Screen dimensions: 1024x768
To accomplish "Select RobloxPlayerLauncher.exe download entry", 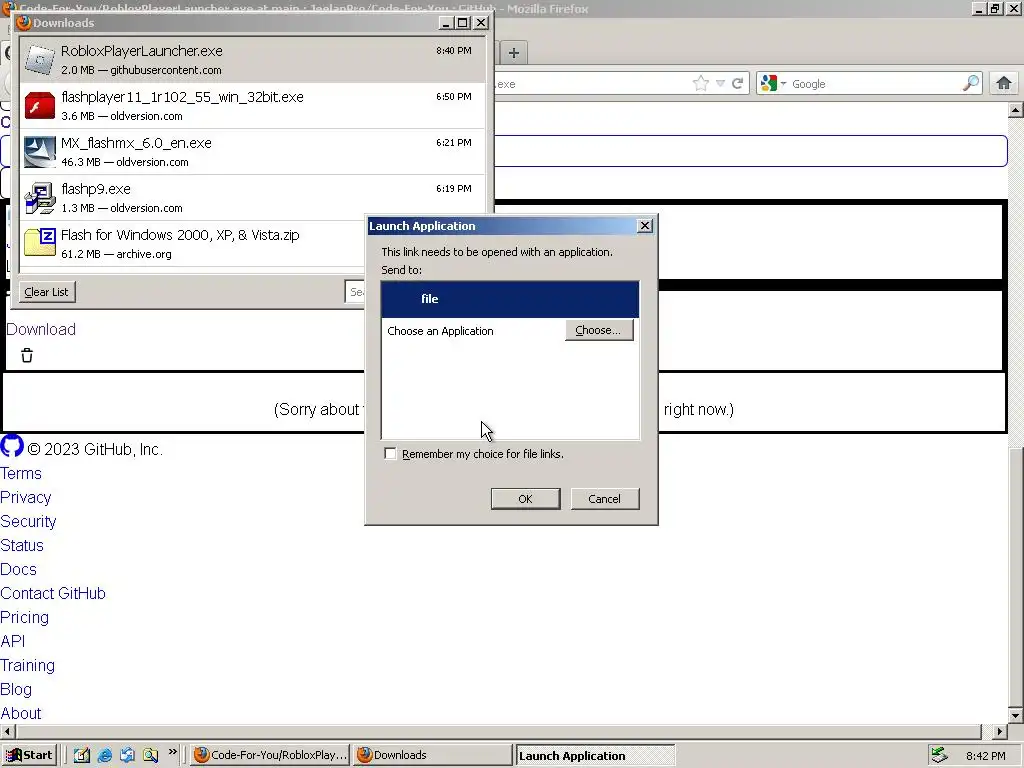I will 253,60.
